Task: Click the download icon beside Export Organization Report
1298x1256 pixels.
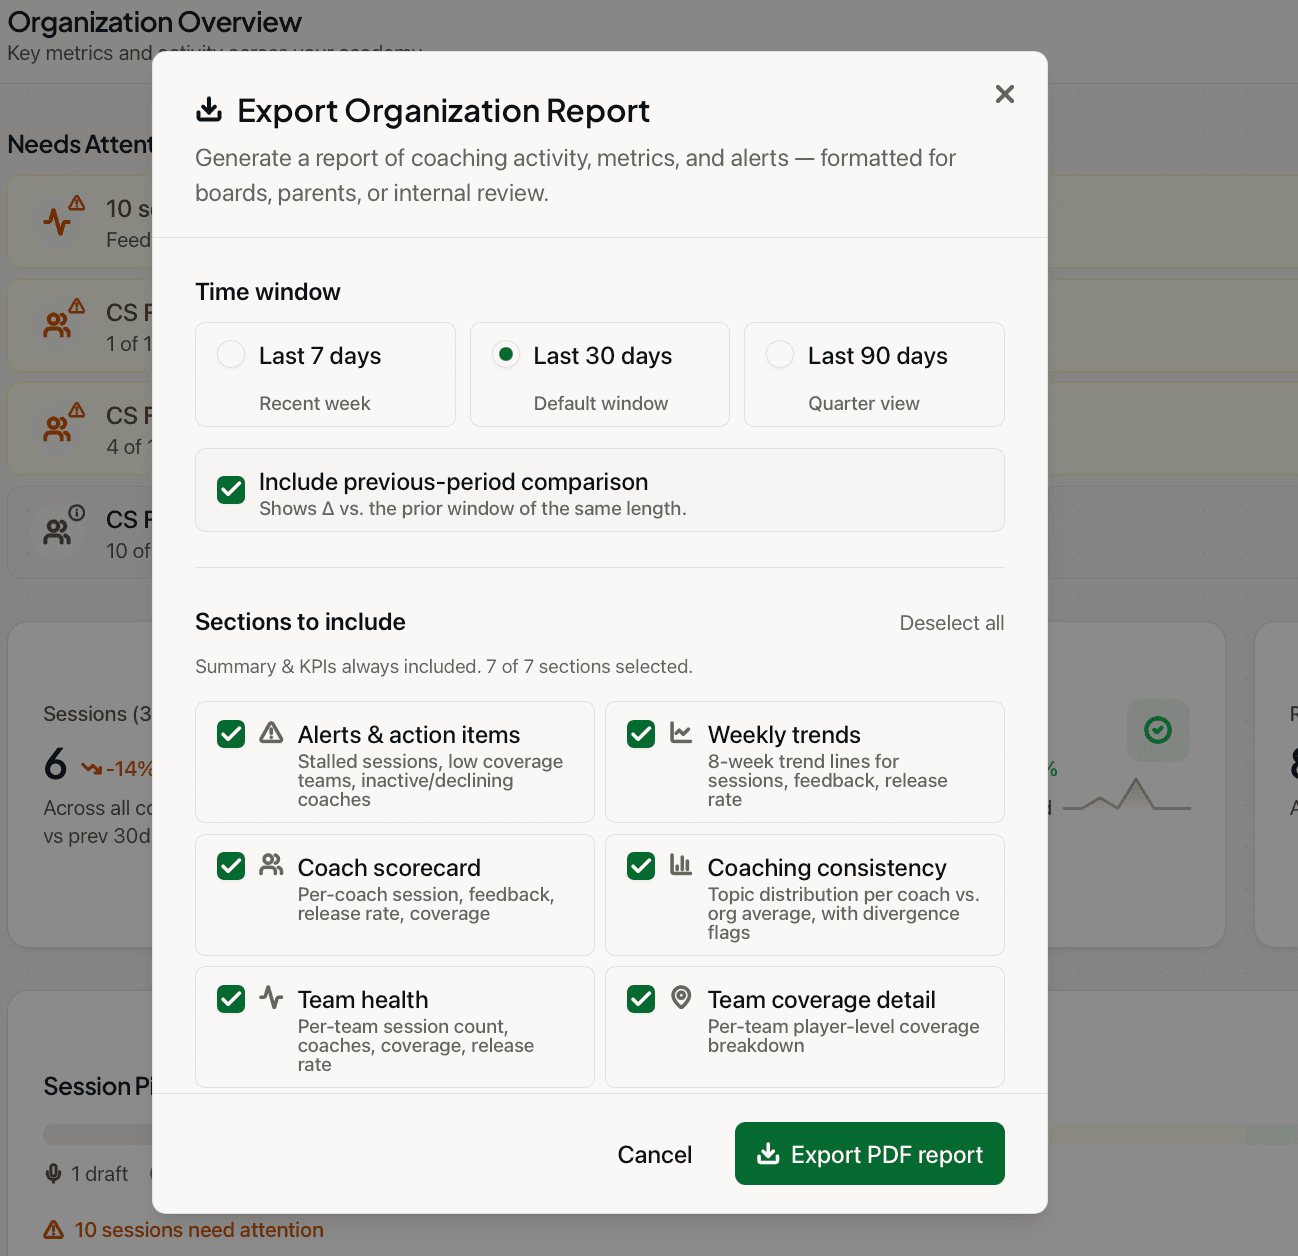Action: click(x=209, y=110)
